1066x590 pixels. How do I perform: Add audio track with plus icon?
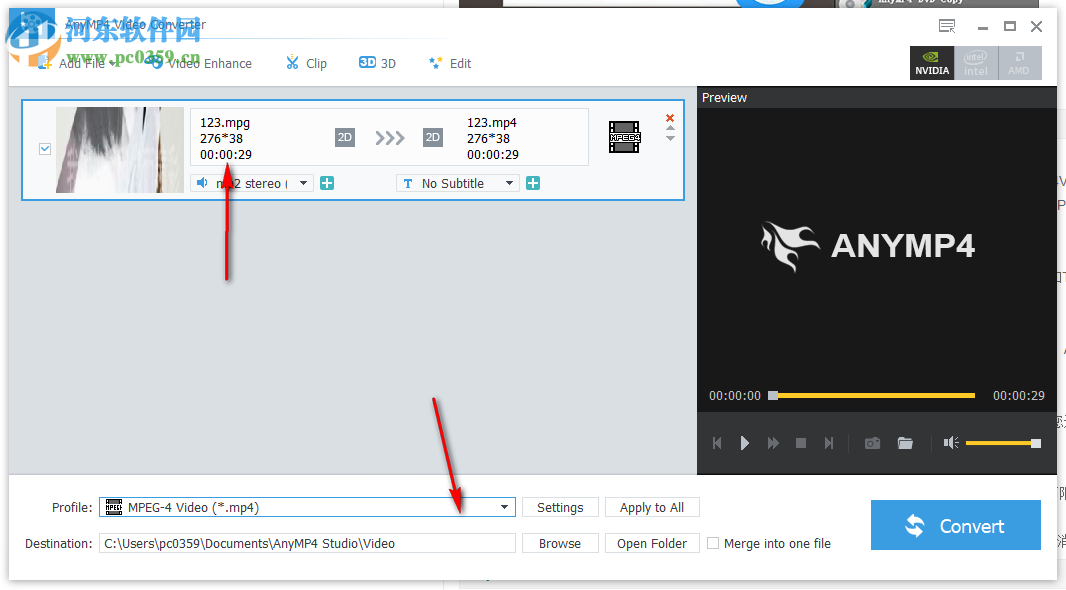pos(327,183)
